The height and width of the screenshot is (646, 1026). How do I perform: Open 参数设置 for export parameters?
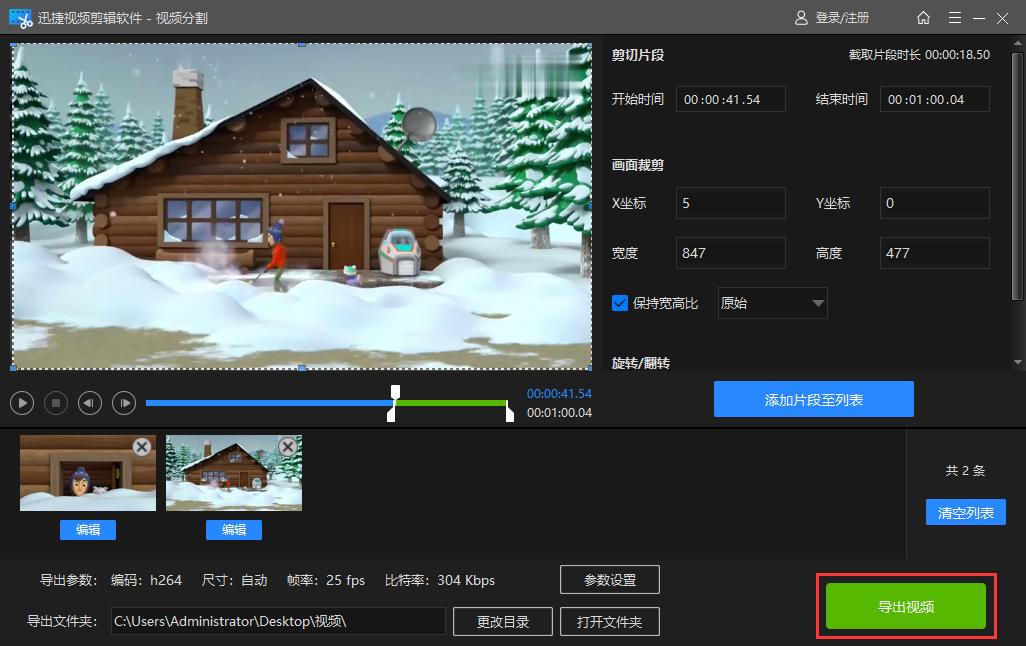(611, 579)
